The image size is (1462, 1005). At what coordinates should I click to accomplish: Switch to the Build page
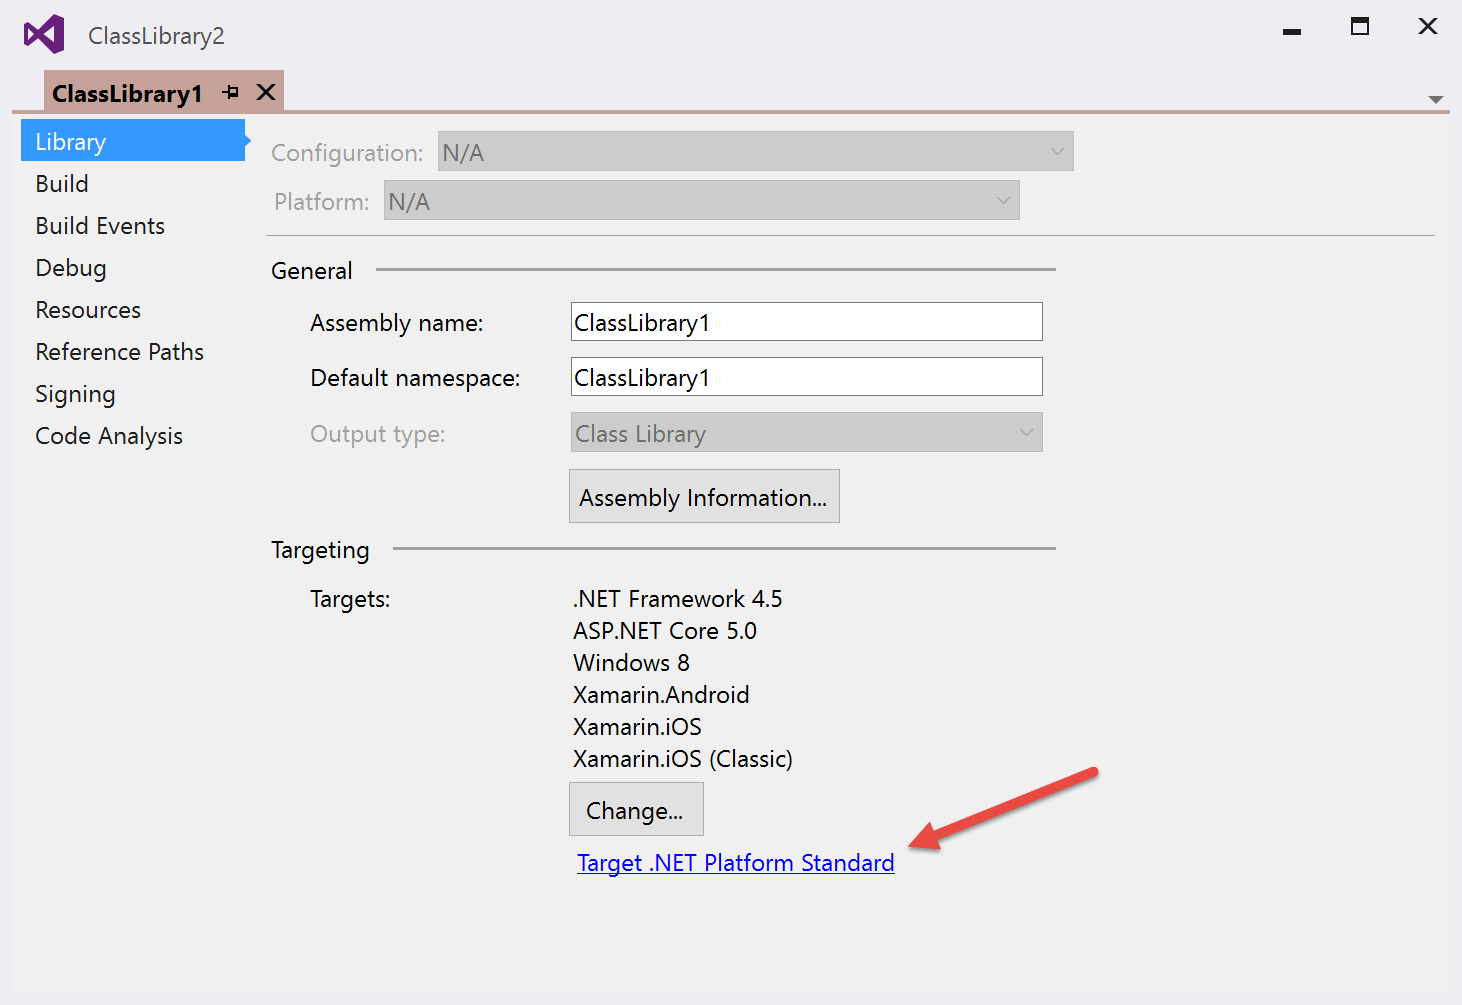coord(62,184)
